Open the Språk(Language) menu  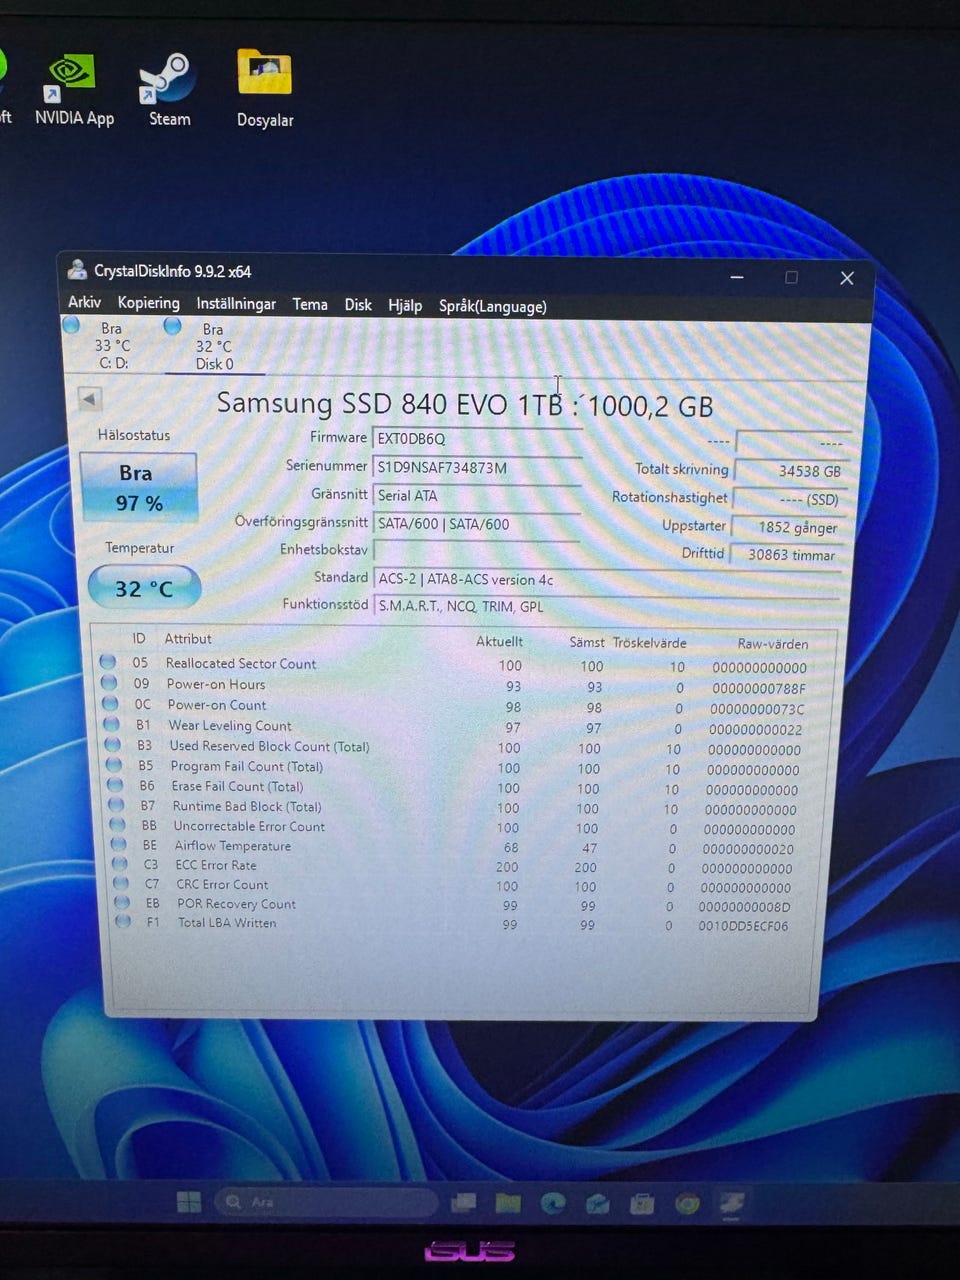pos(493,306)
